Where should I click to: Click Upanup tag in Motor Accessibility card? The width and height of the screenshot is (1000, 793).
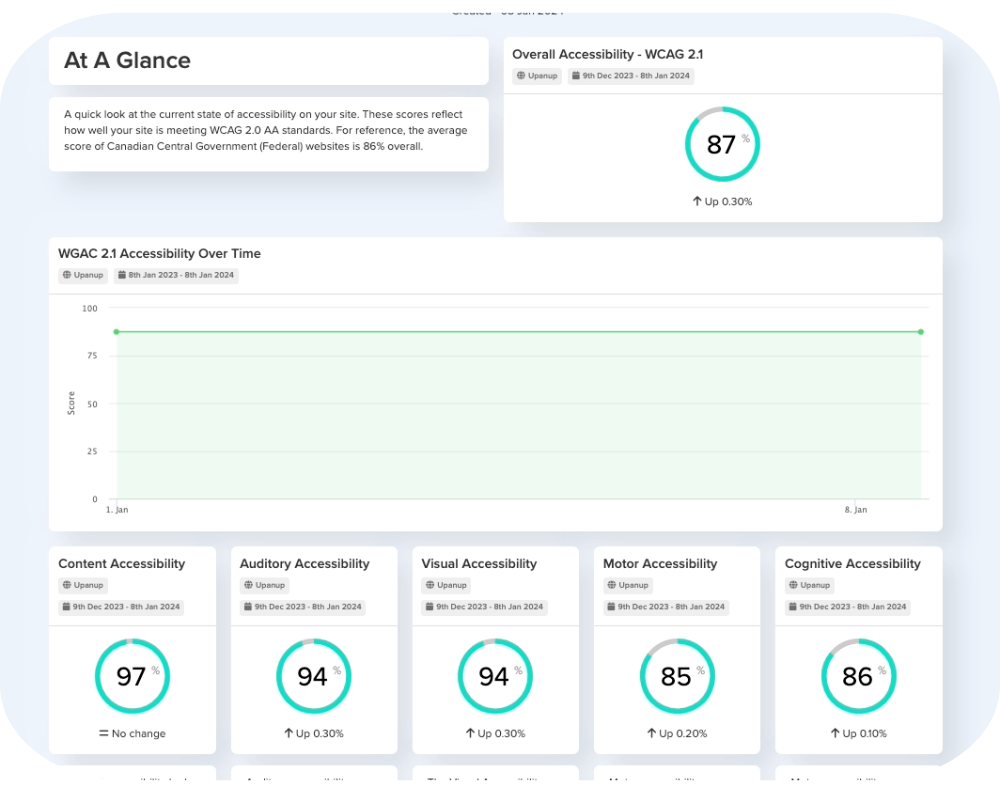[x=628, y=585]
